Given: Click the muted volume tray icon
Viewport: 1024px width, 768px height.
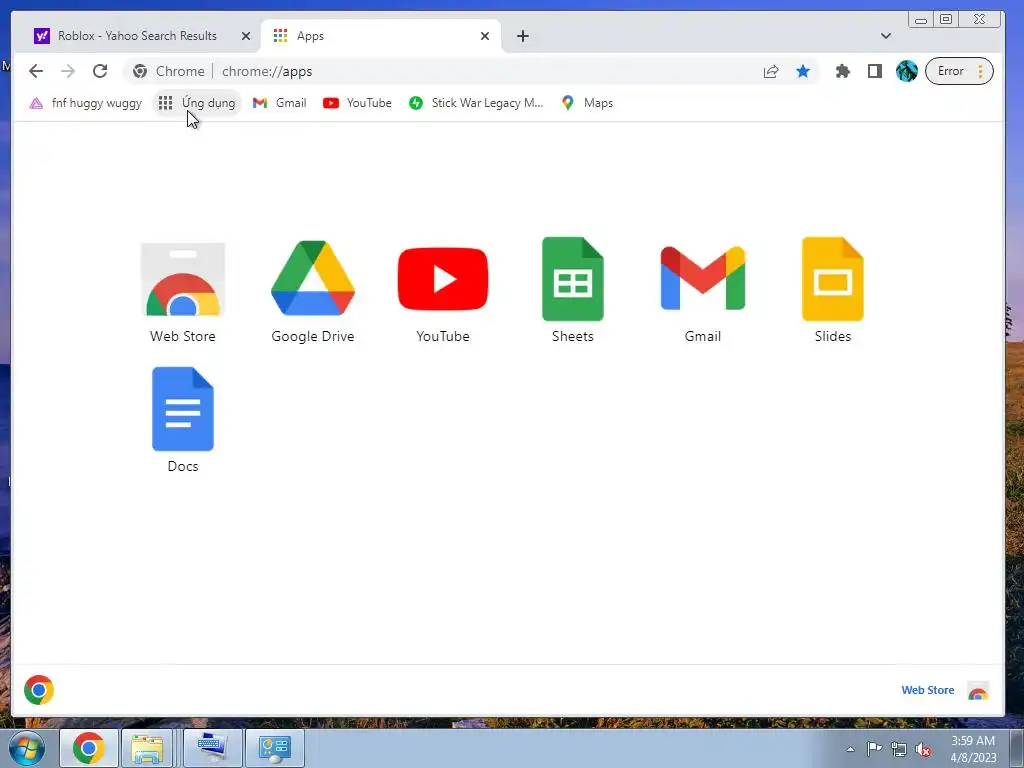Looking at the screenshot, I should (923, 750).
